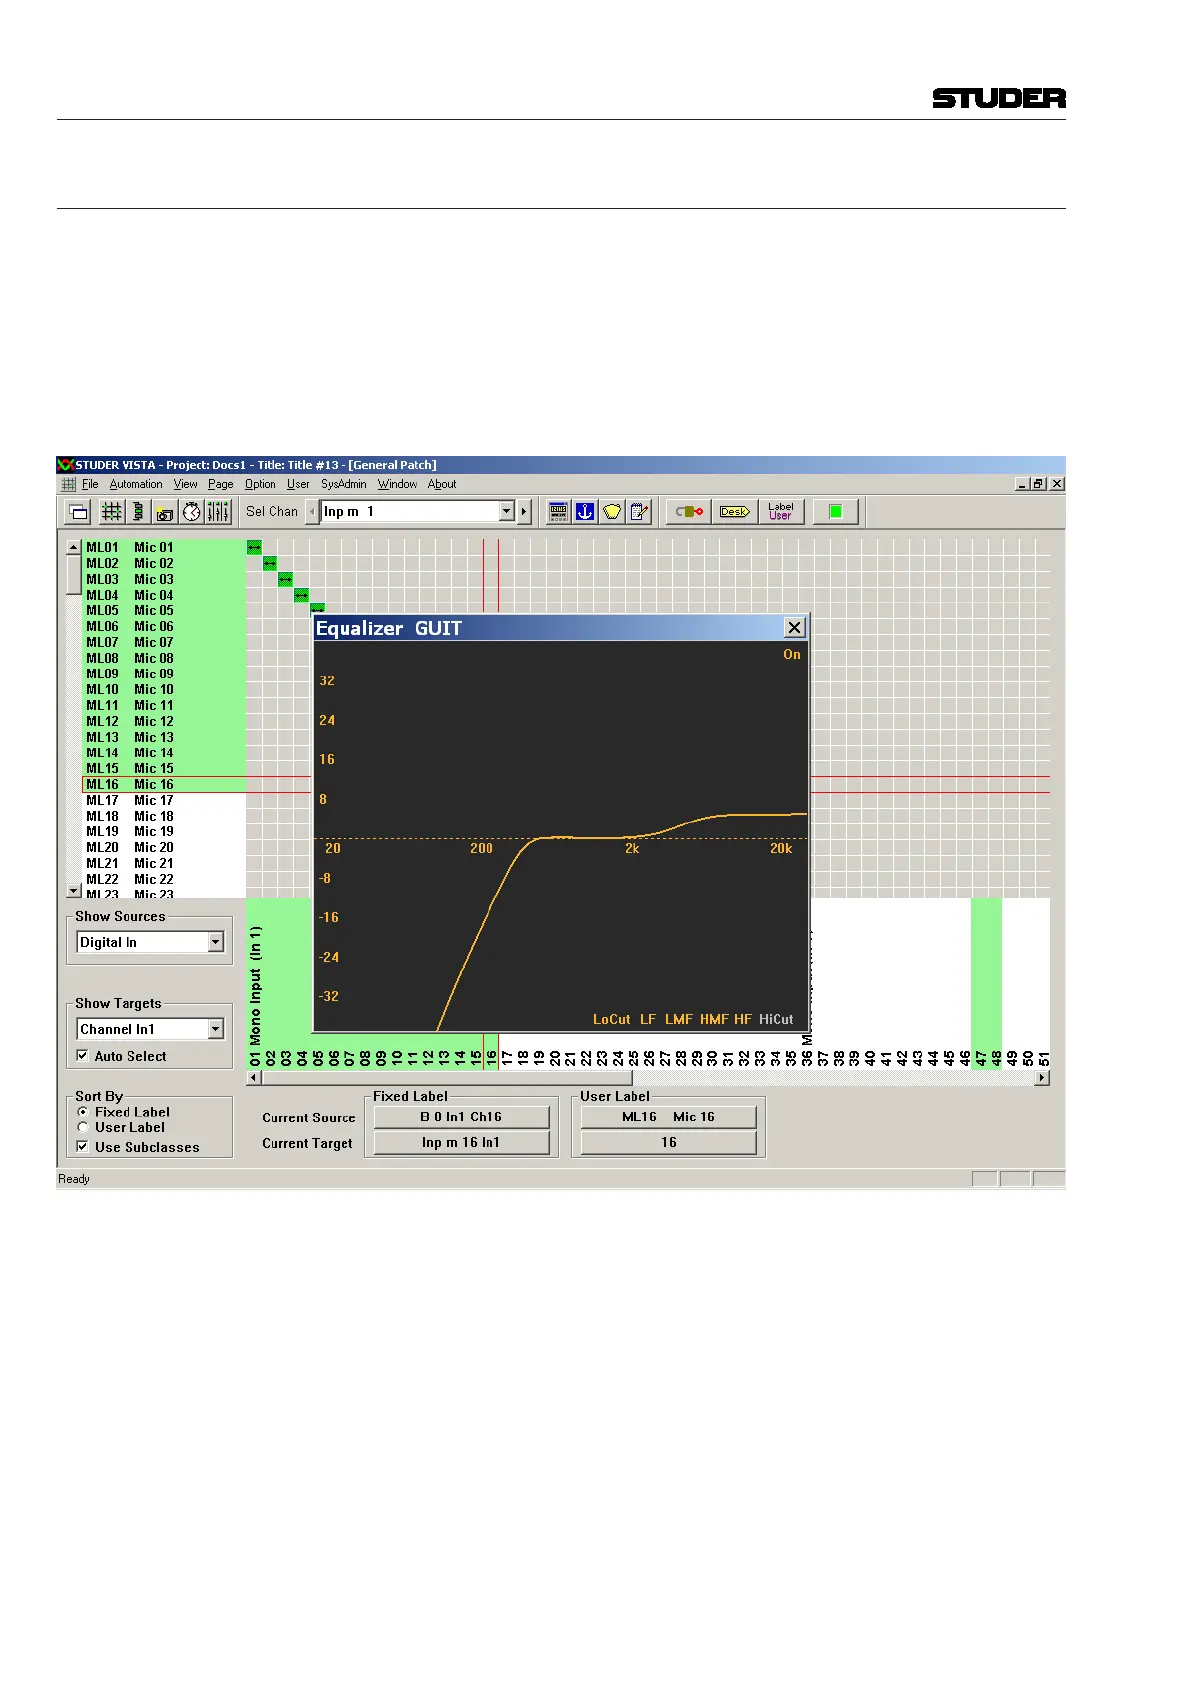This screenshot has height=1684, width=1191.
Task: Close the Equalizer GUIT window
Action: [x=794, y=627]
